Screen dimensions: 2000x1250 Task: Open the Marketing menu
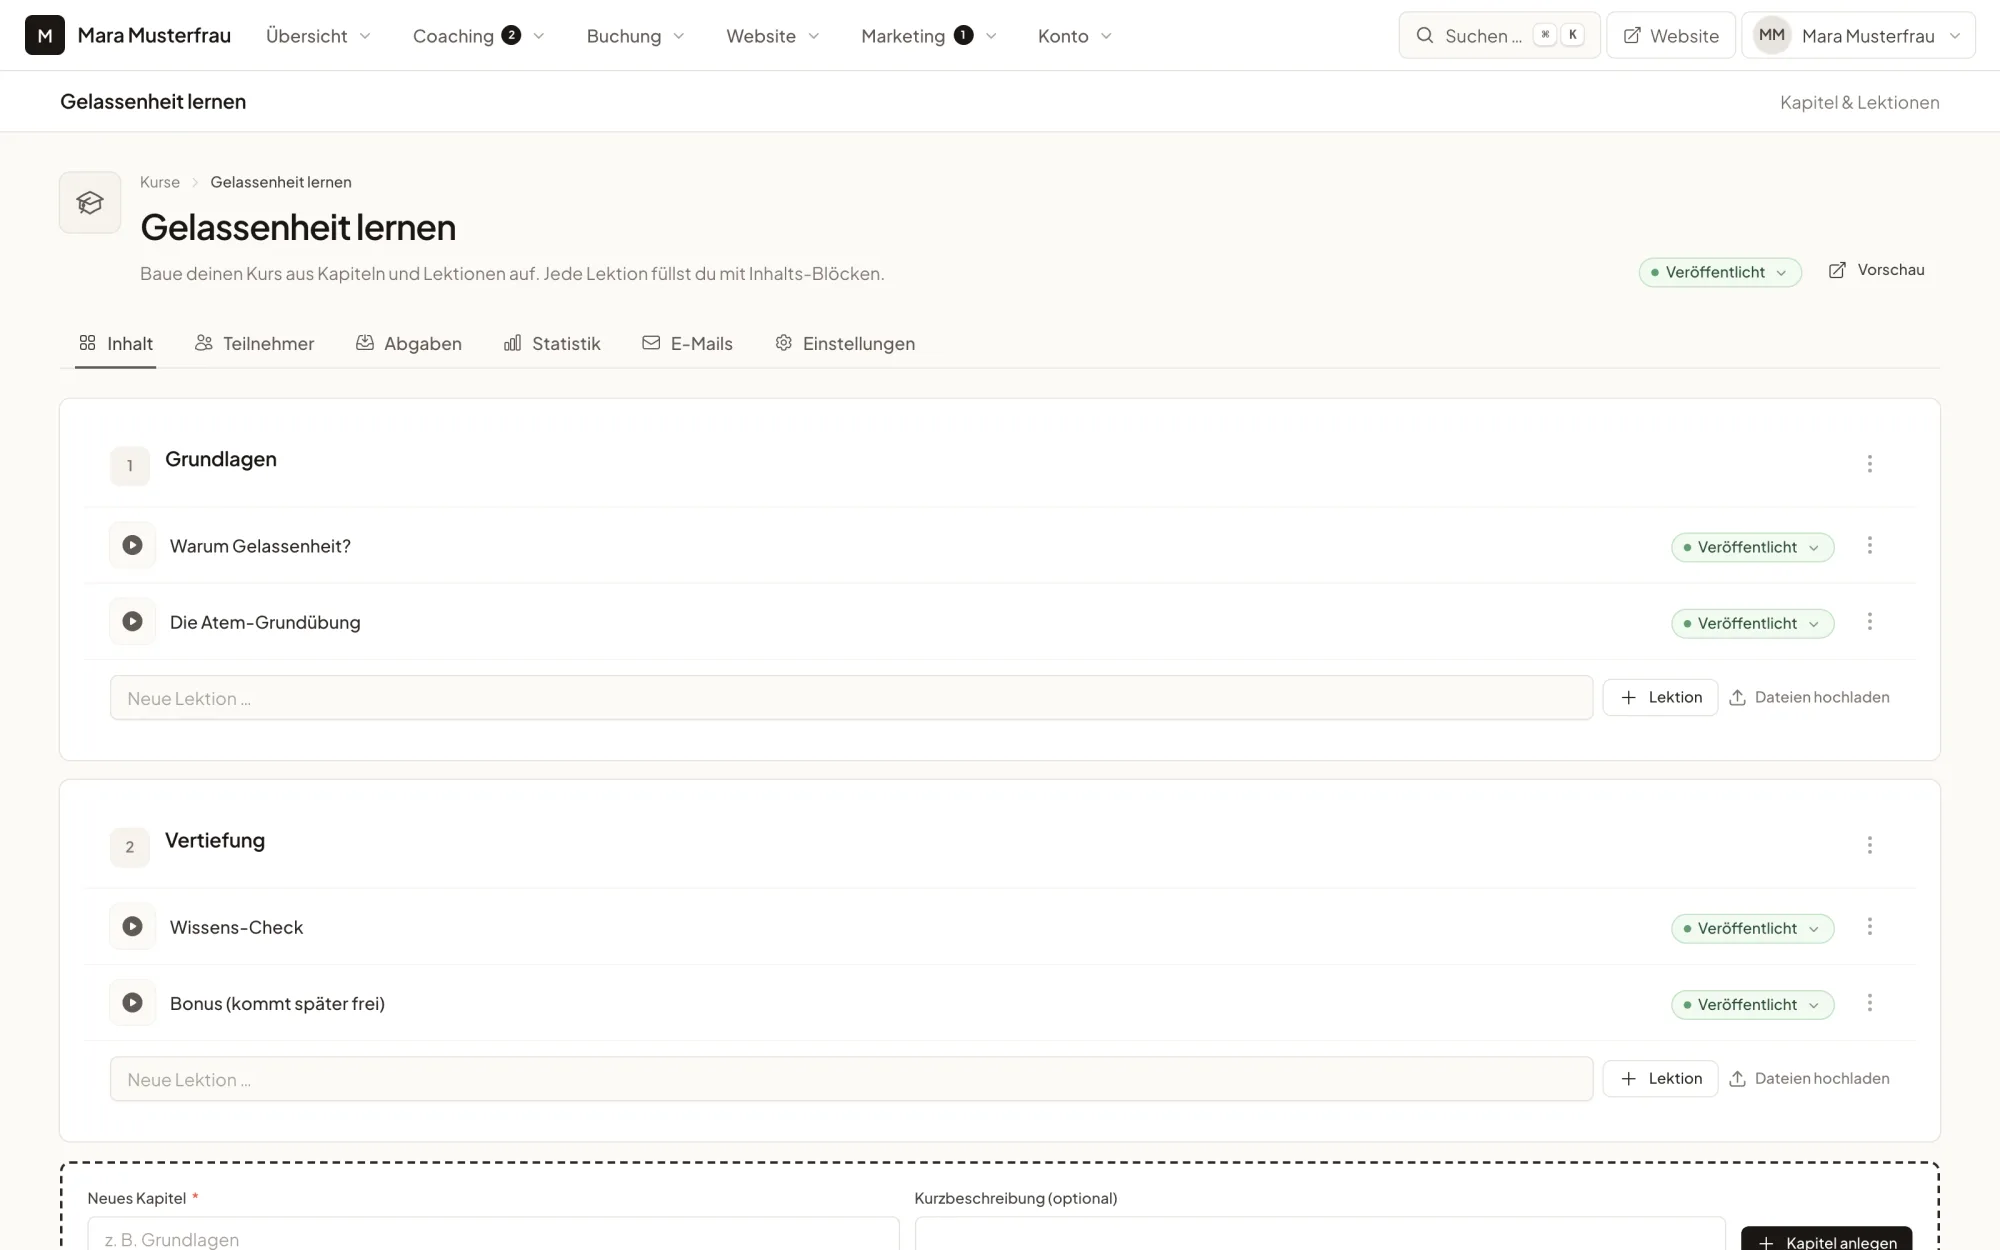point(928,36)
